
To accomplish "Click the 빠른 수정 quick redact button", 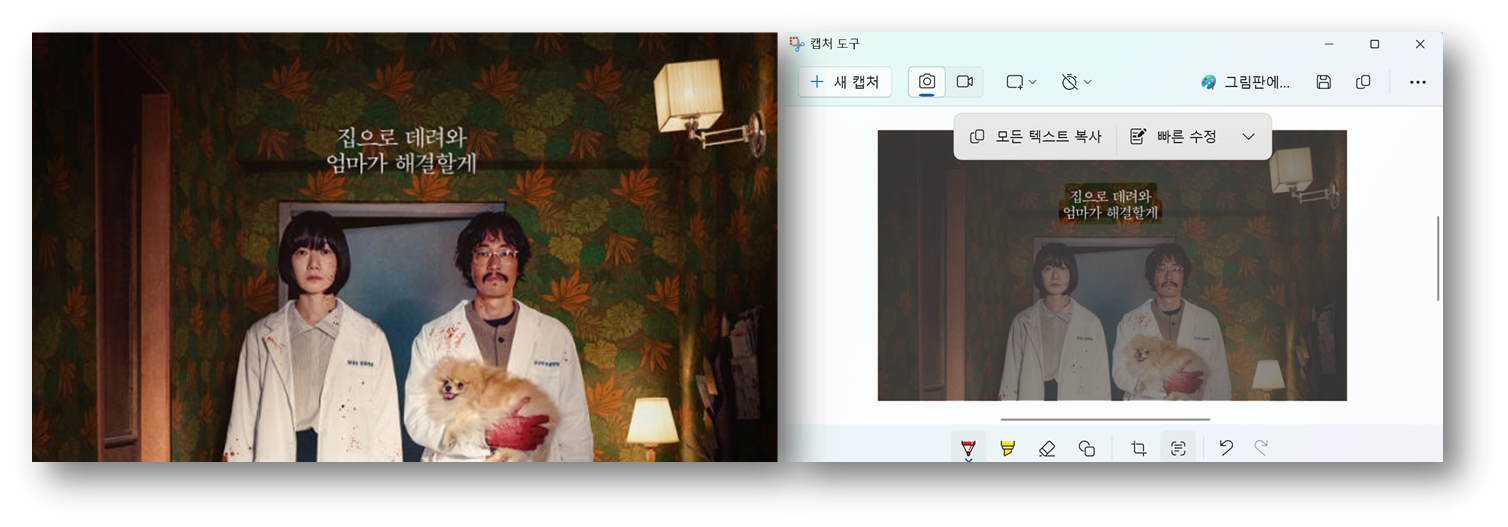I will point(1174,136).
